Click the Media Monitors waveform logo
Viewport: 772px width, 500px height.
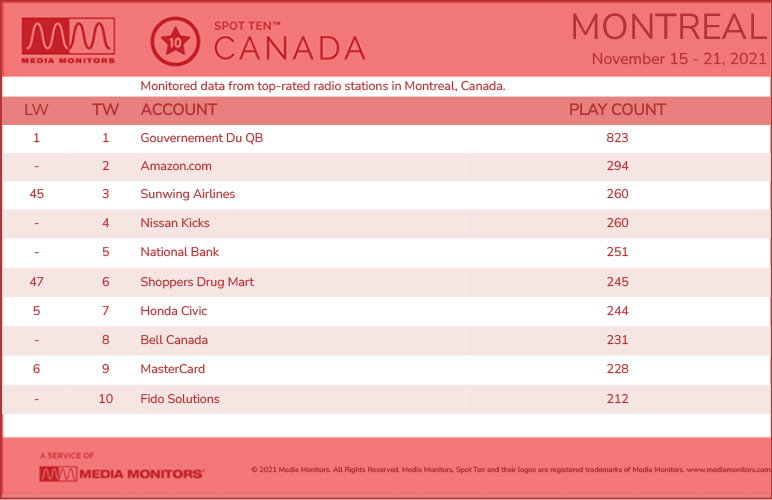pyautogui.click(x=68, y=41)
